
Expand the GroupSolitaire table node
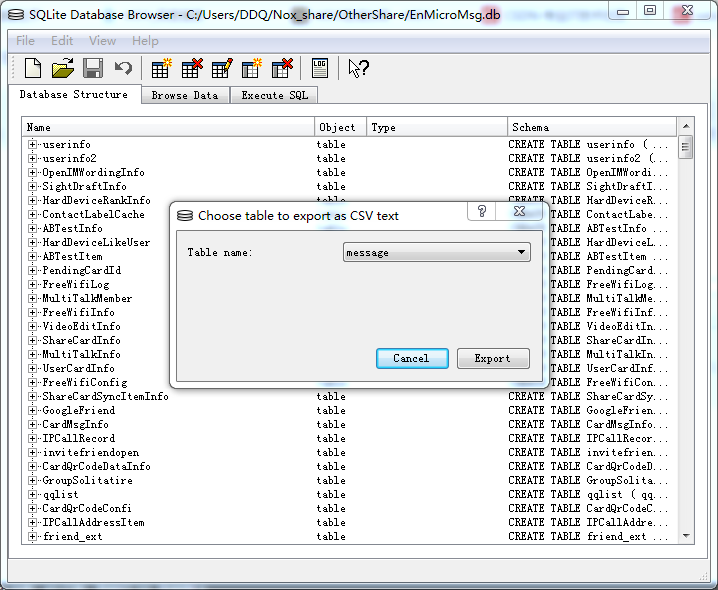[x=32, y=481]
